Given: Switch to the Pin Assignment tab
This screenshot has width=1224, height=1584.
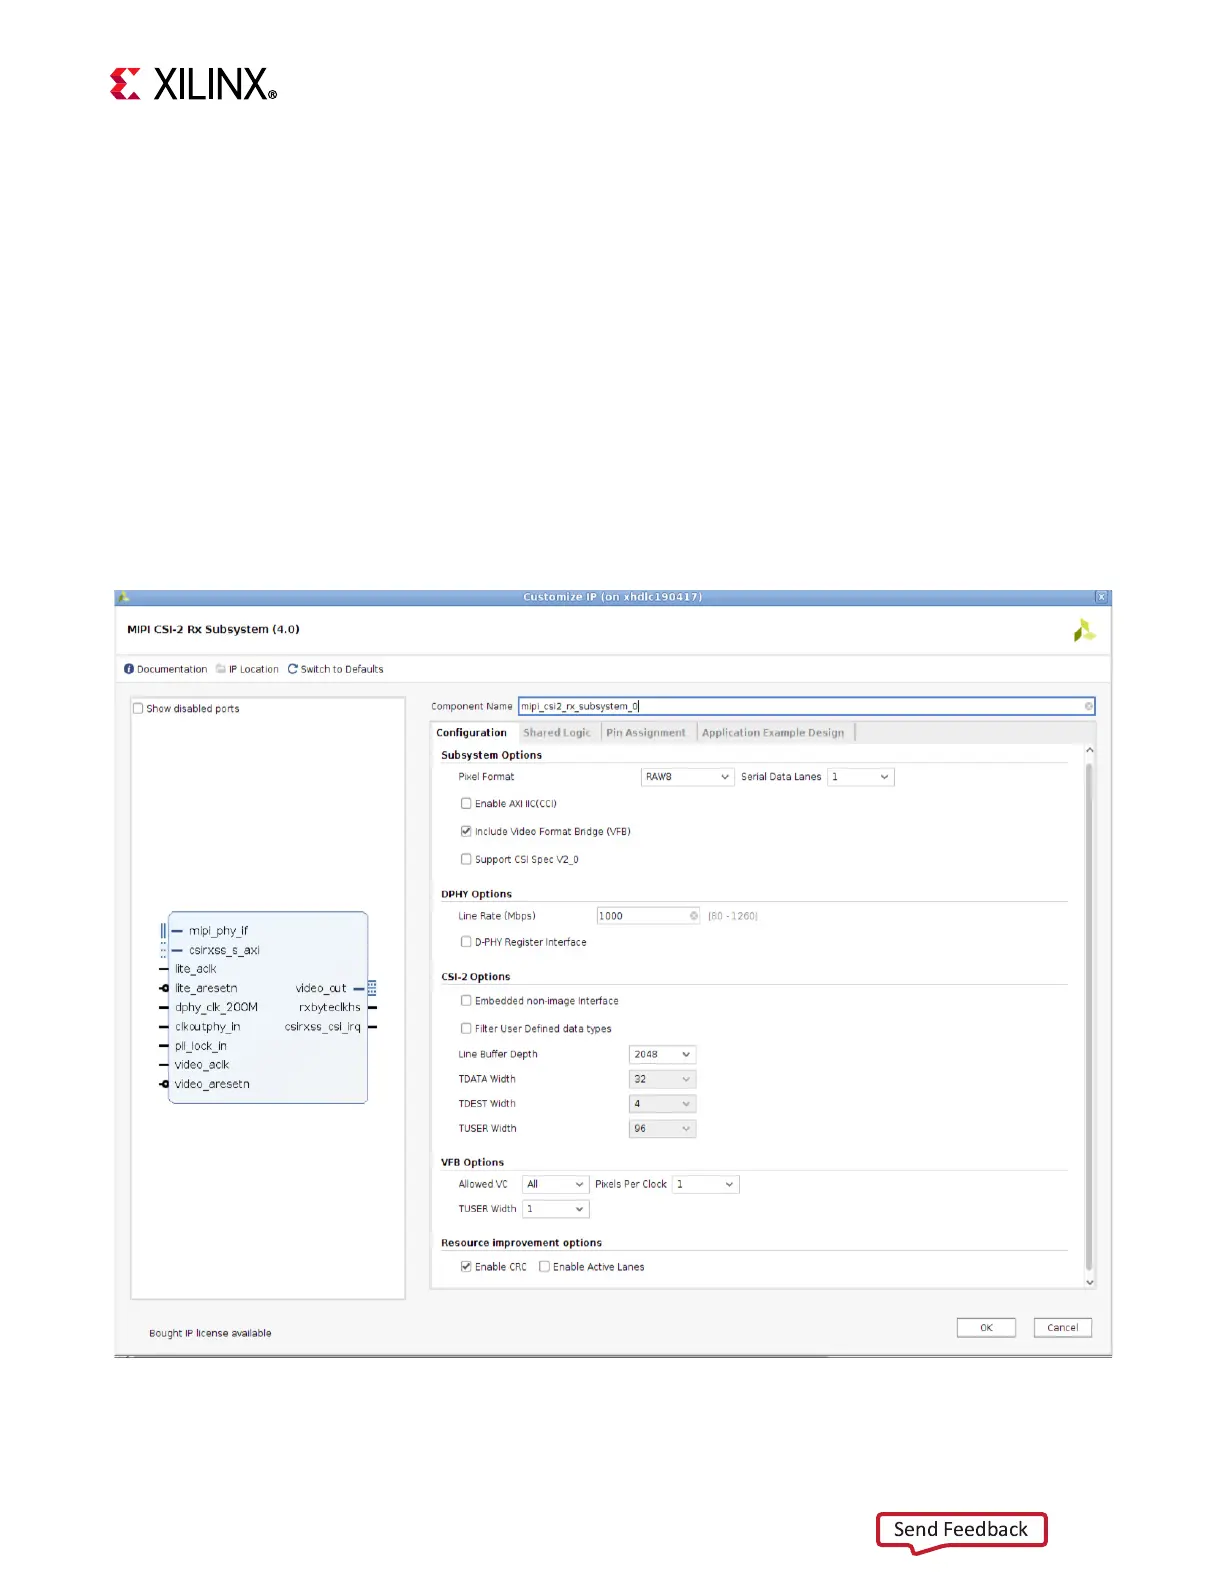Looking at the screenshot, I should coord(646,733).
